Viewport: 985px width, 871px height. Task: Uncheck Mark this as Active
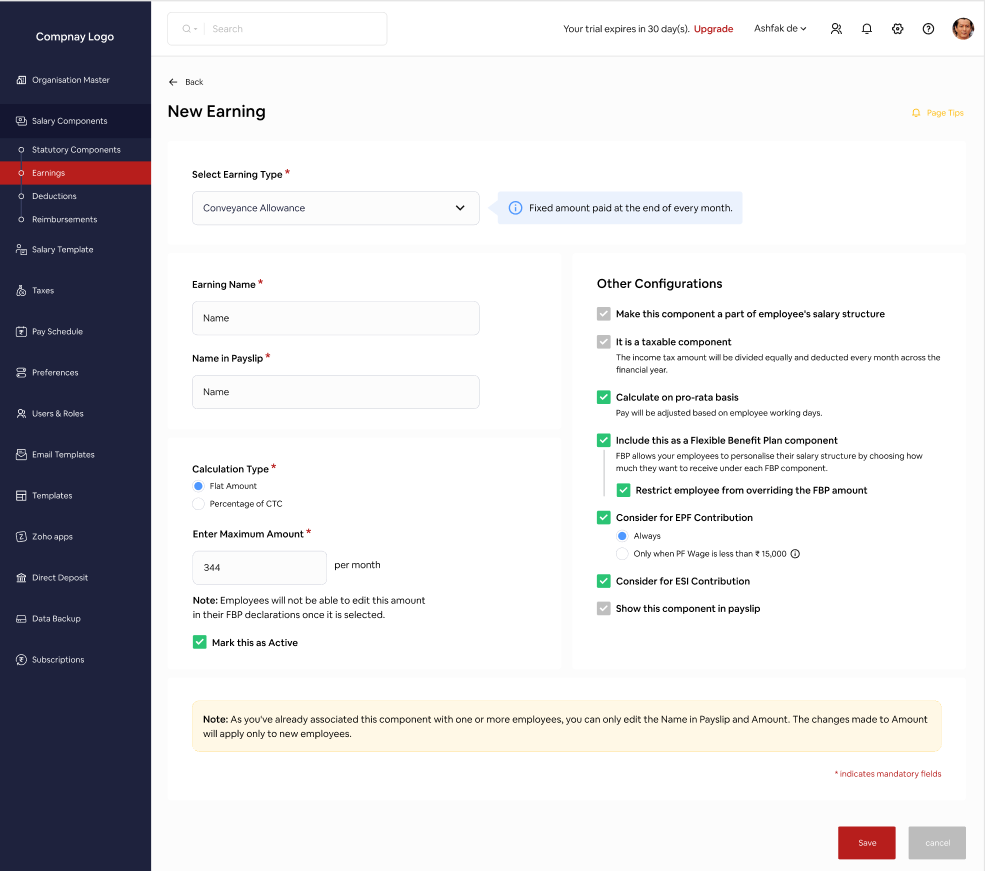[199, 643]
